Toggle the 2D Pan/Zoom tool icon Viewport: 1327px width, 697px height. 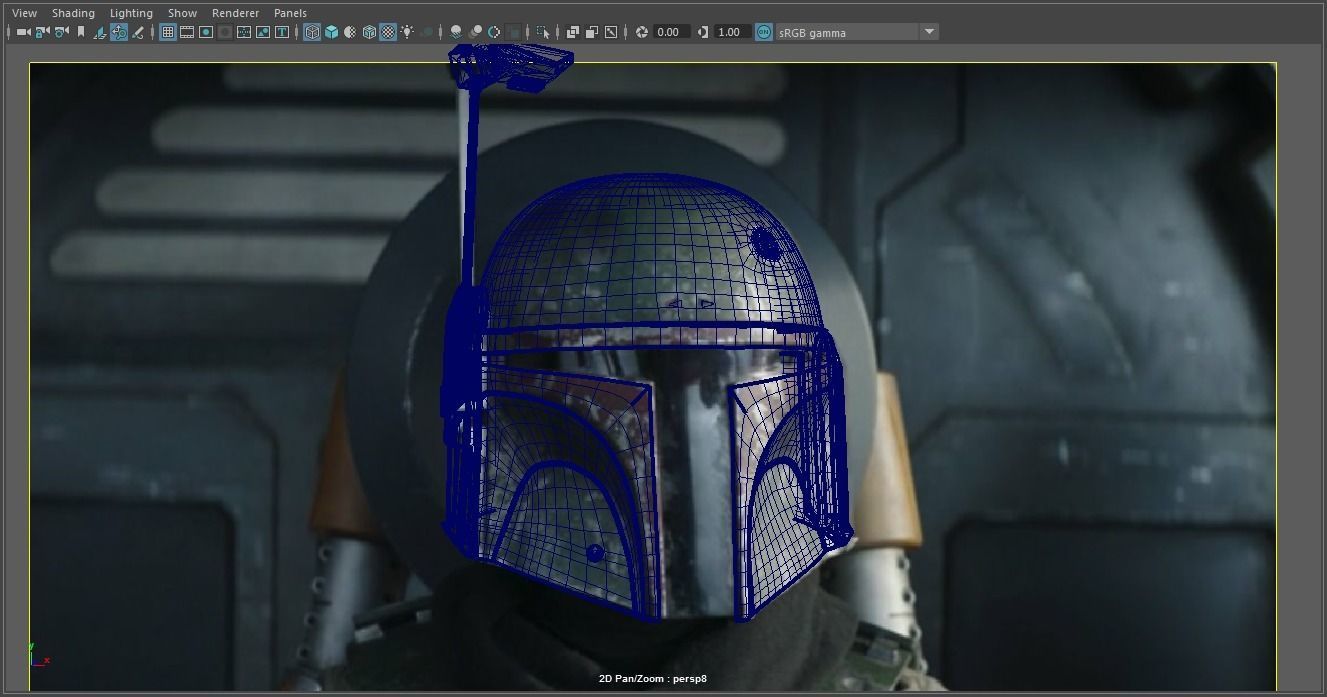pos(119,32)
